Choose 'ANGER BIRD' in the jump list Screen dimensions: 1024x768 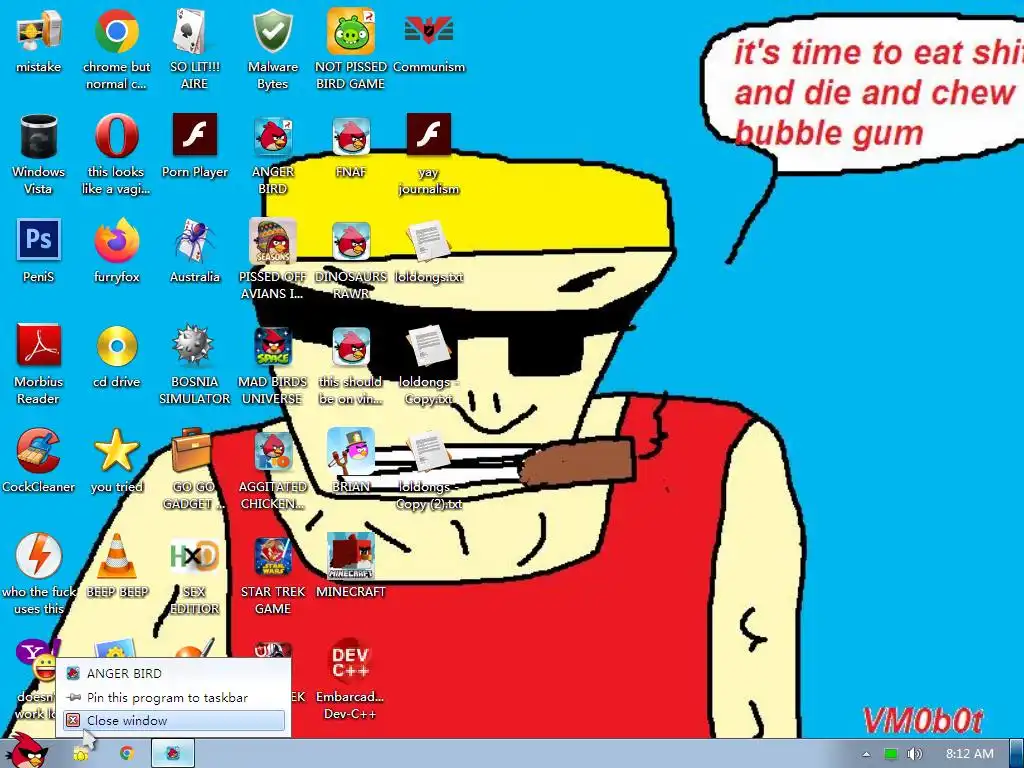coord(173,673)
